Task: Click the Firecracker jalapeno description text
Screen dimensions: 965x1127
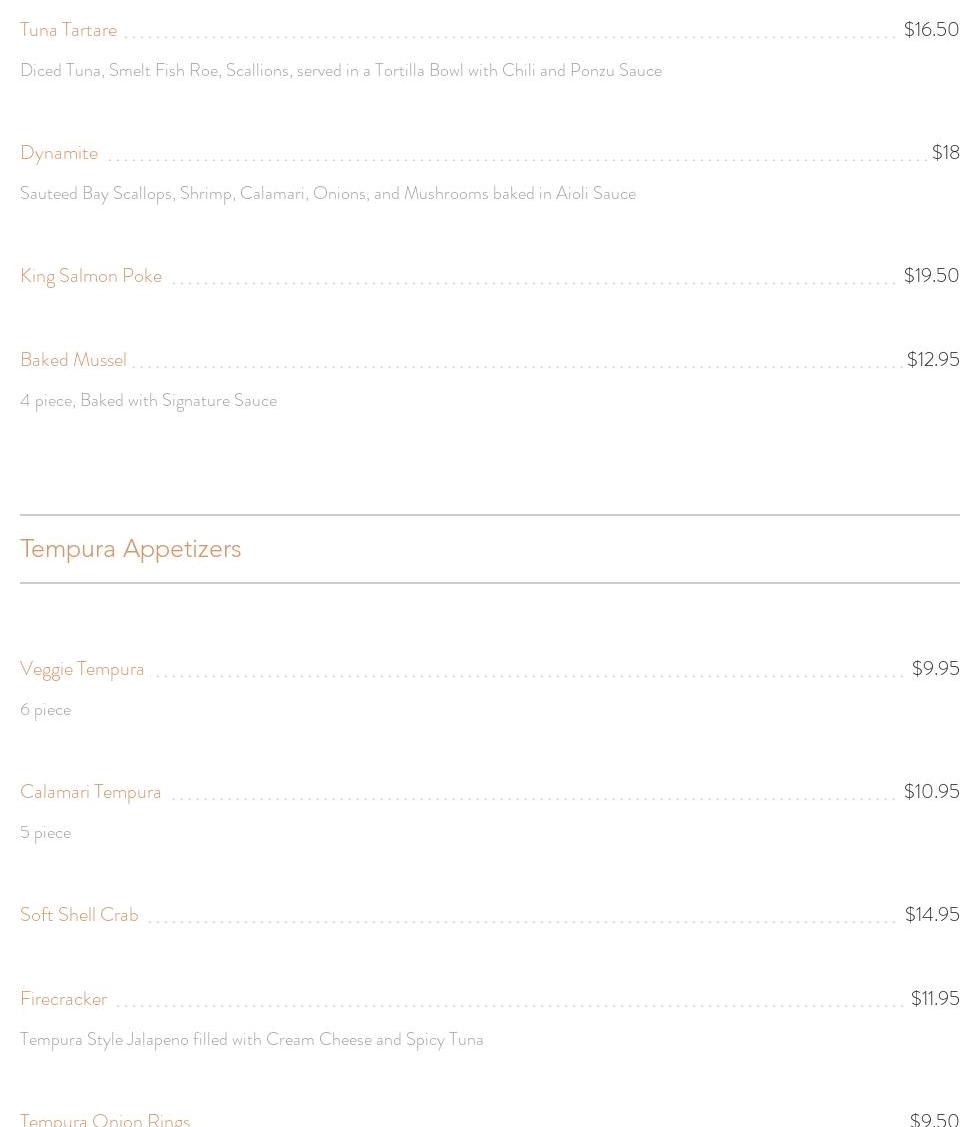Action: click(251, 1040)
